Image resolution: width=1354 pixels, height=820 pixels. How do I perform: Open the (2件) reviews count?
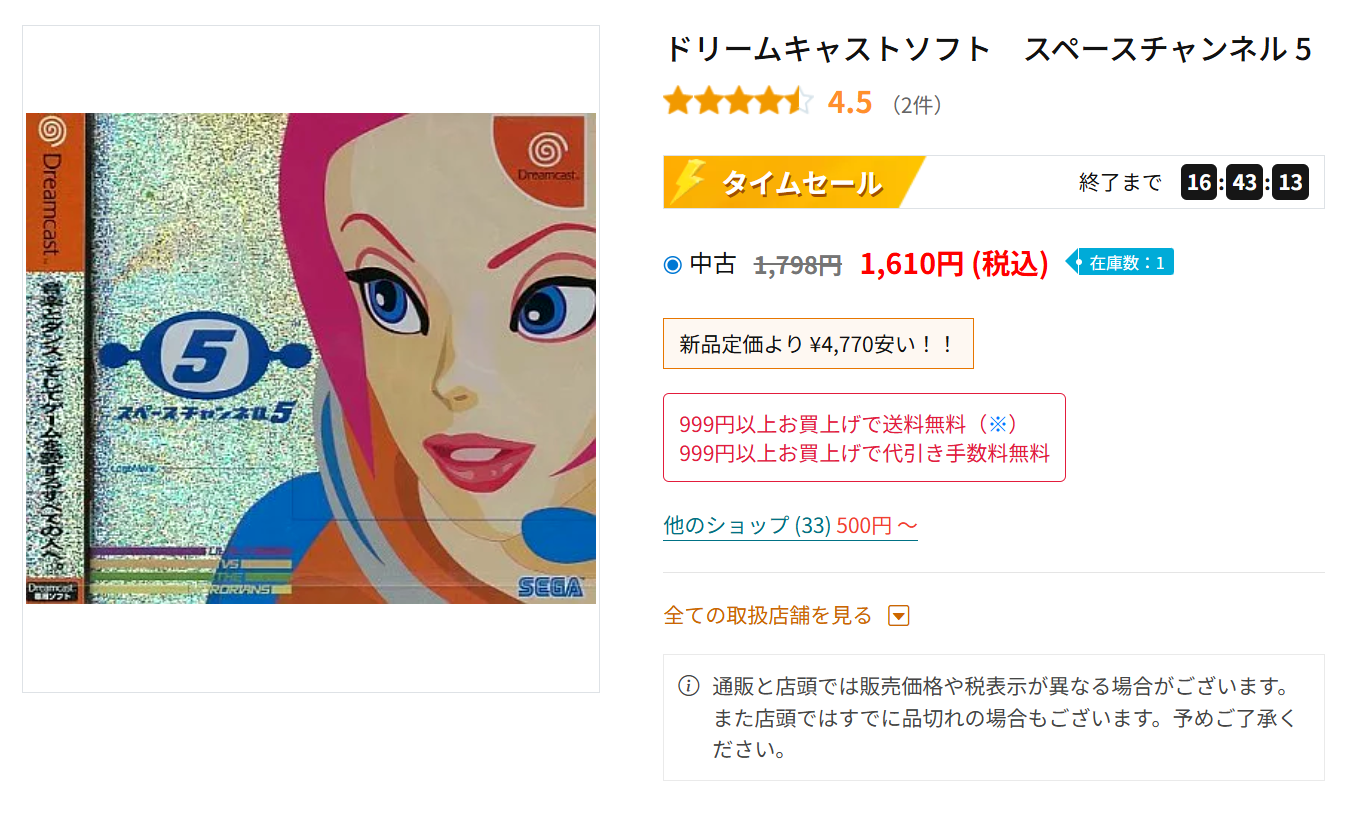[x=916, y=104]
